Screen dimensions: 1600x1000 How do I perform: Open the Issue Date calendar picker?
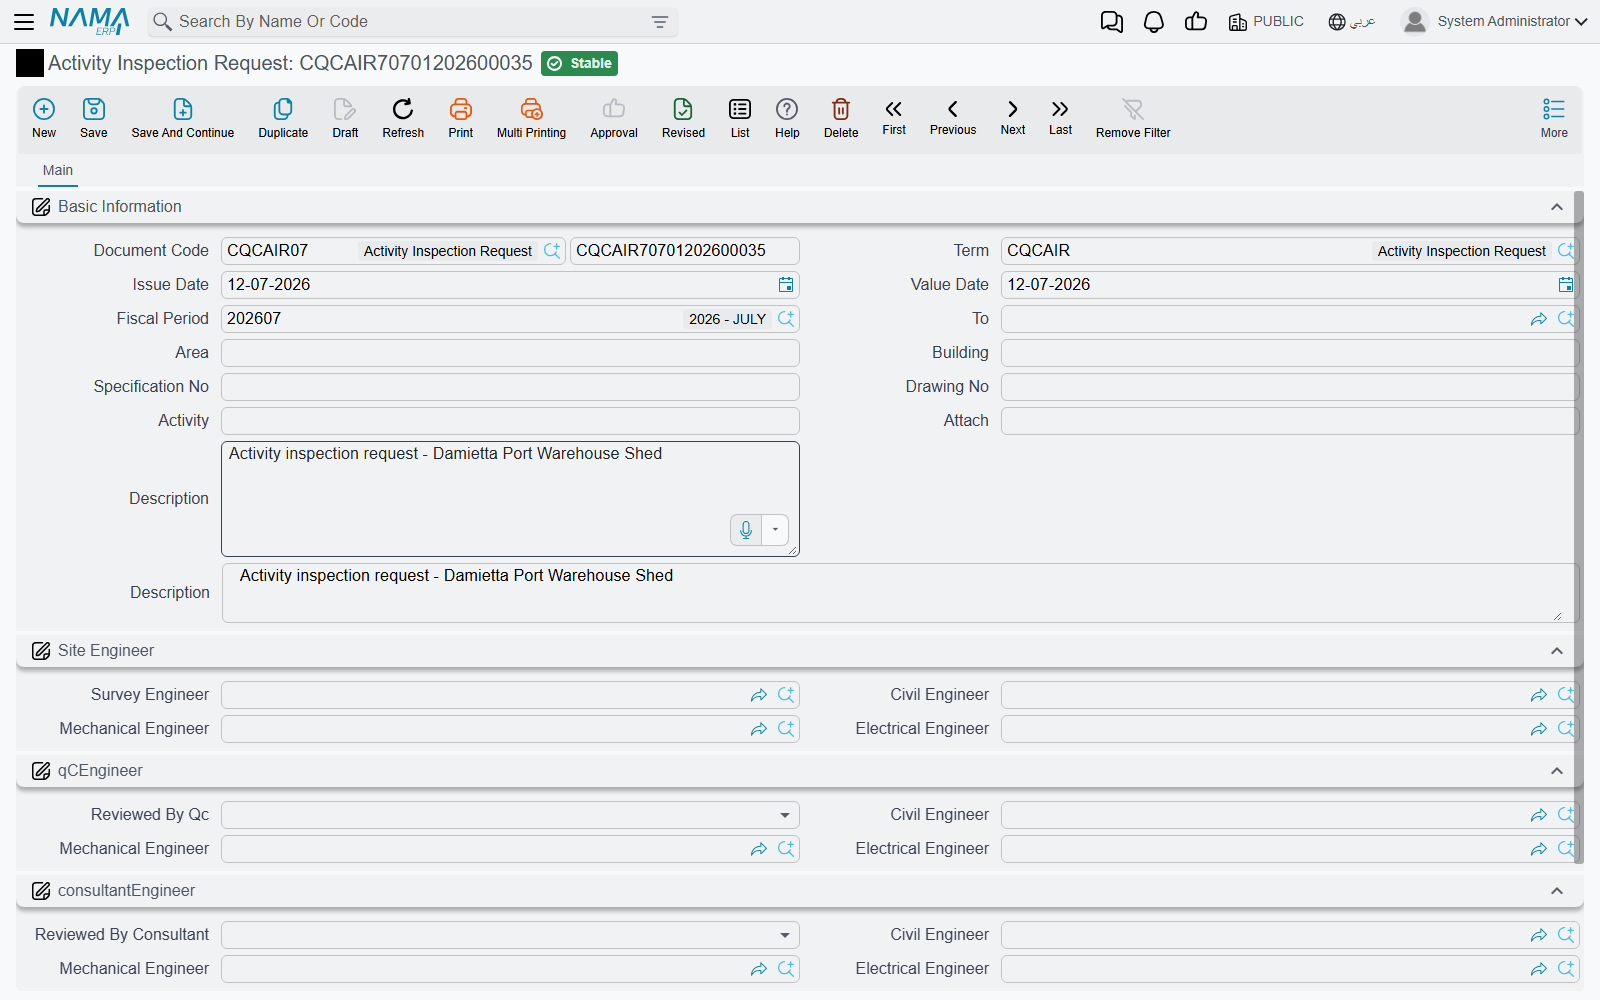(786, 285)
